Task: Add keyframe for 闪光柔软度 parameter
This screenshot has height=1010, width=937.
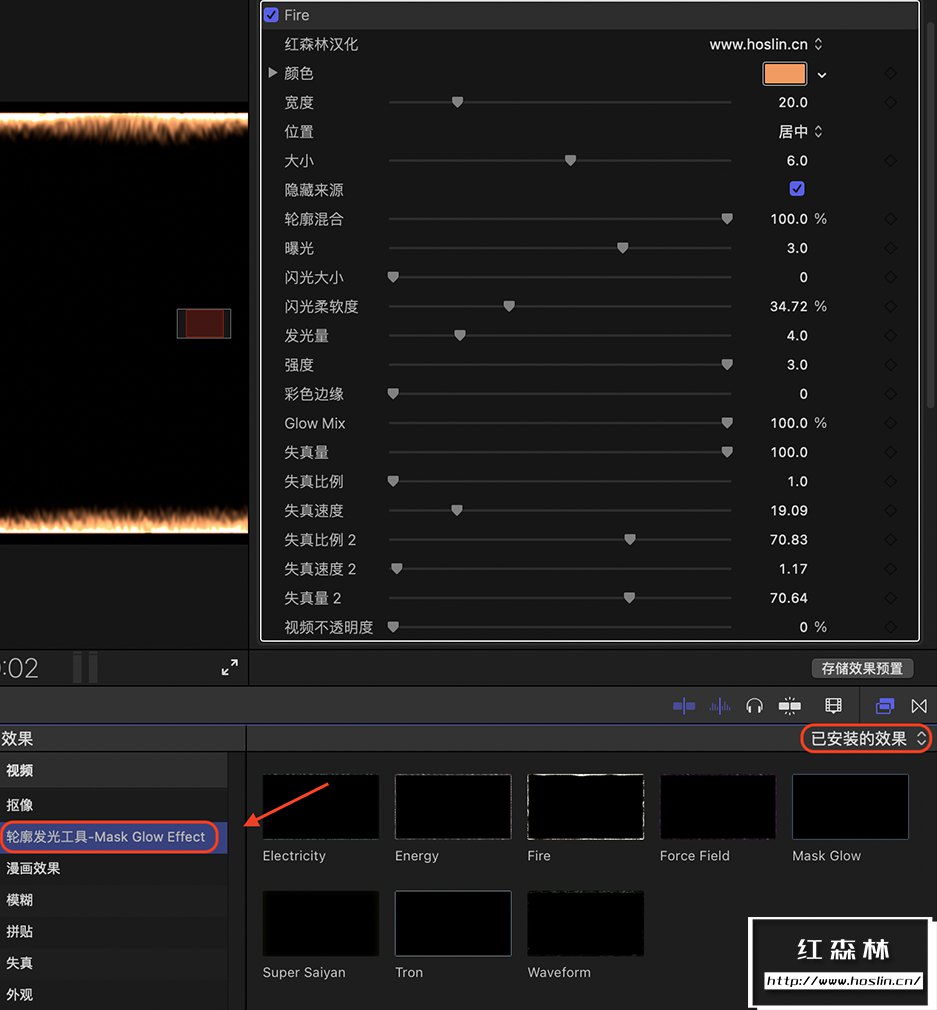Action: 891,307
